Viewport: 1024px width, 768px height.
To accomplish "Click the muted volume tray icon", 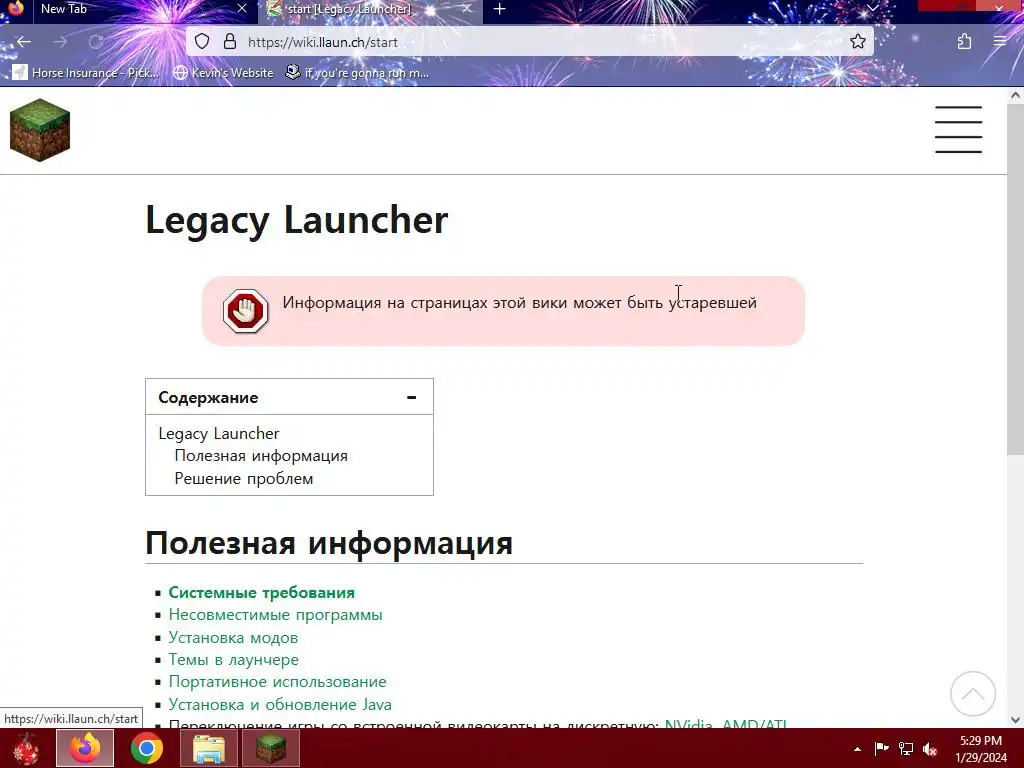I will click(x=930, y=748).
